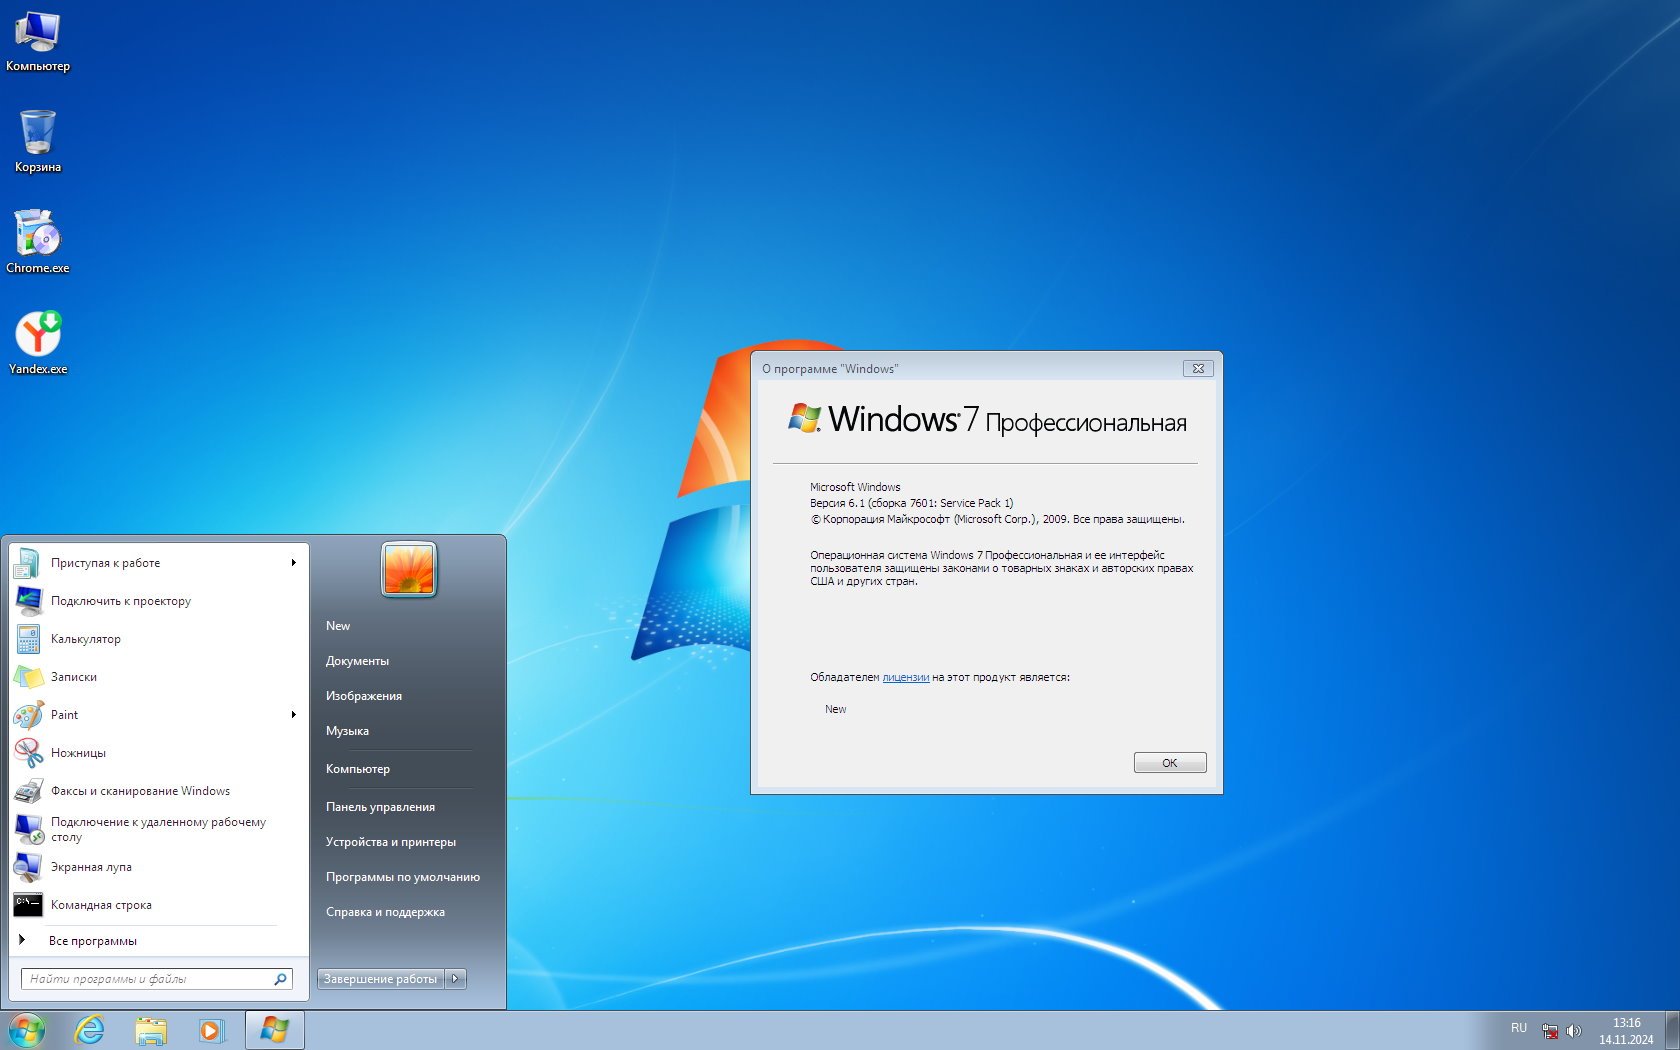Select the Корзина recycle bin icon
1680x1050 pixels.
pyautogui.click(x=37, y=142)
